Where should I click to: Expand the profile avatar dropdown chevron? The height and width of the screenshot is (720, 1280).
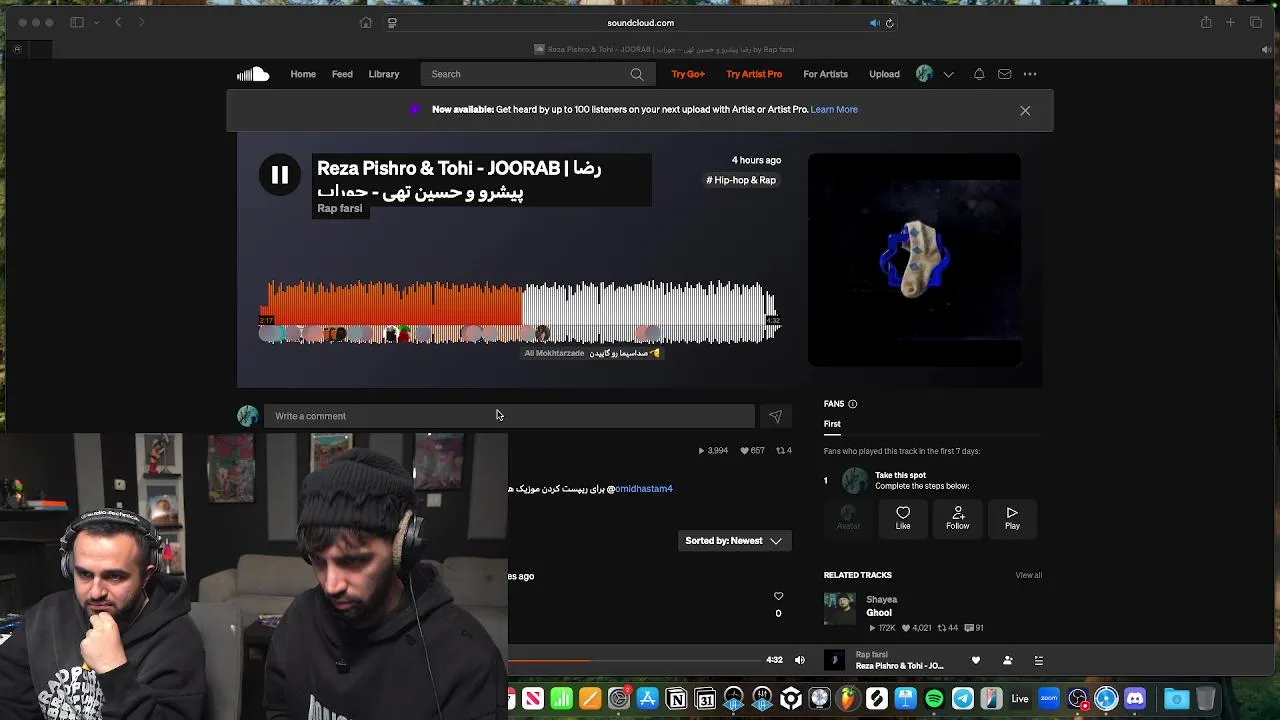(x=948, y=74)
